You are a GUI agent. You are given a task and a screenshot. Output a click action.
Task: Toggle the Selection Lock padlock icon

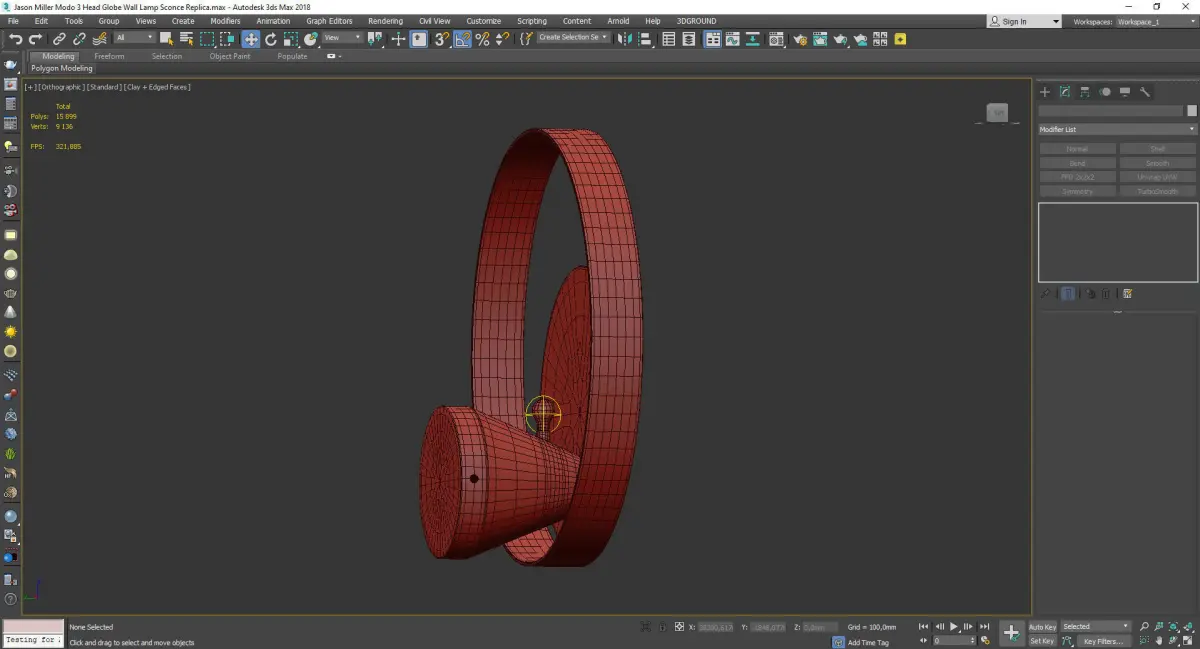coord(662,627)
